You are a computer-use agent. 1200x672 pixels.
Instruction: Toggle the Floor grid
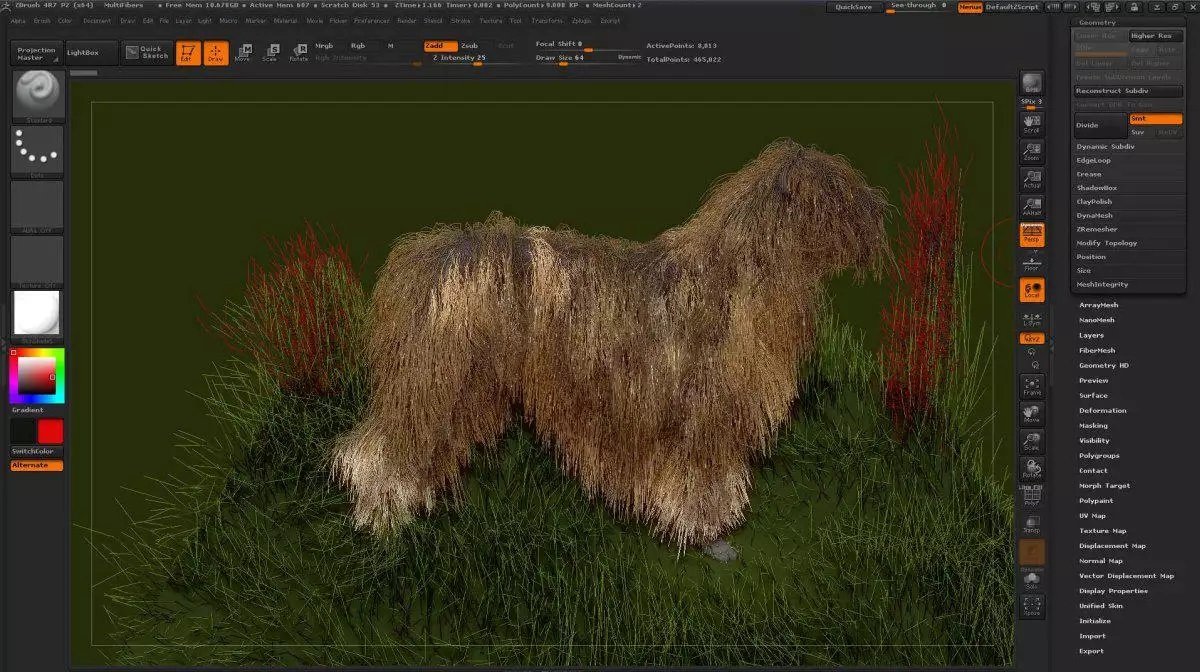click(1032, 263)
